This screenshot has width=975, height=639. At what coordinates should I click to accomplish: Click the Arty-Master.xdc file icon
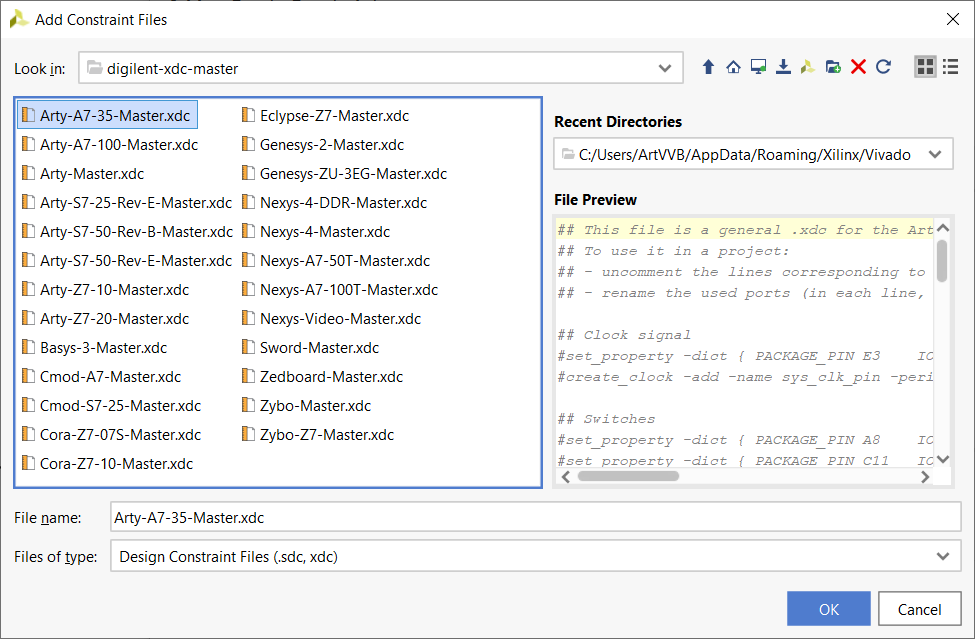pyautogui.click(x=28, y=173)
